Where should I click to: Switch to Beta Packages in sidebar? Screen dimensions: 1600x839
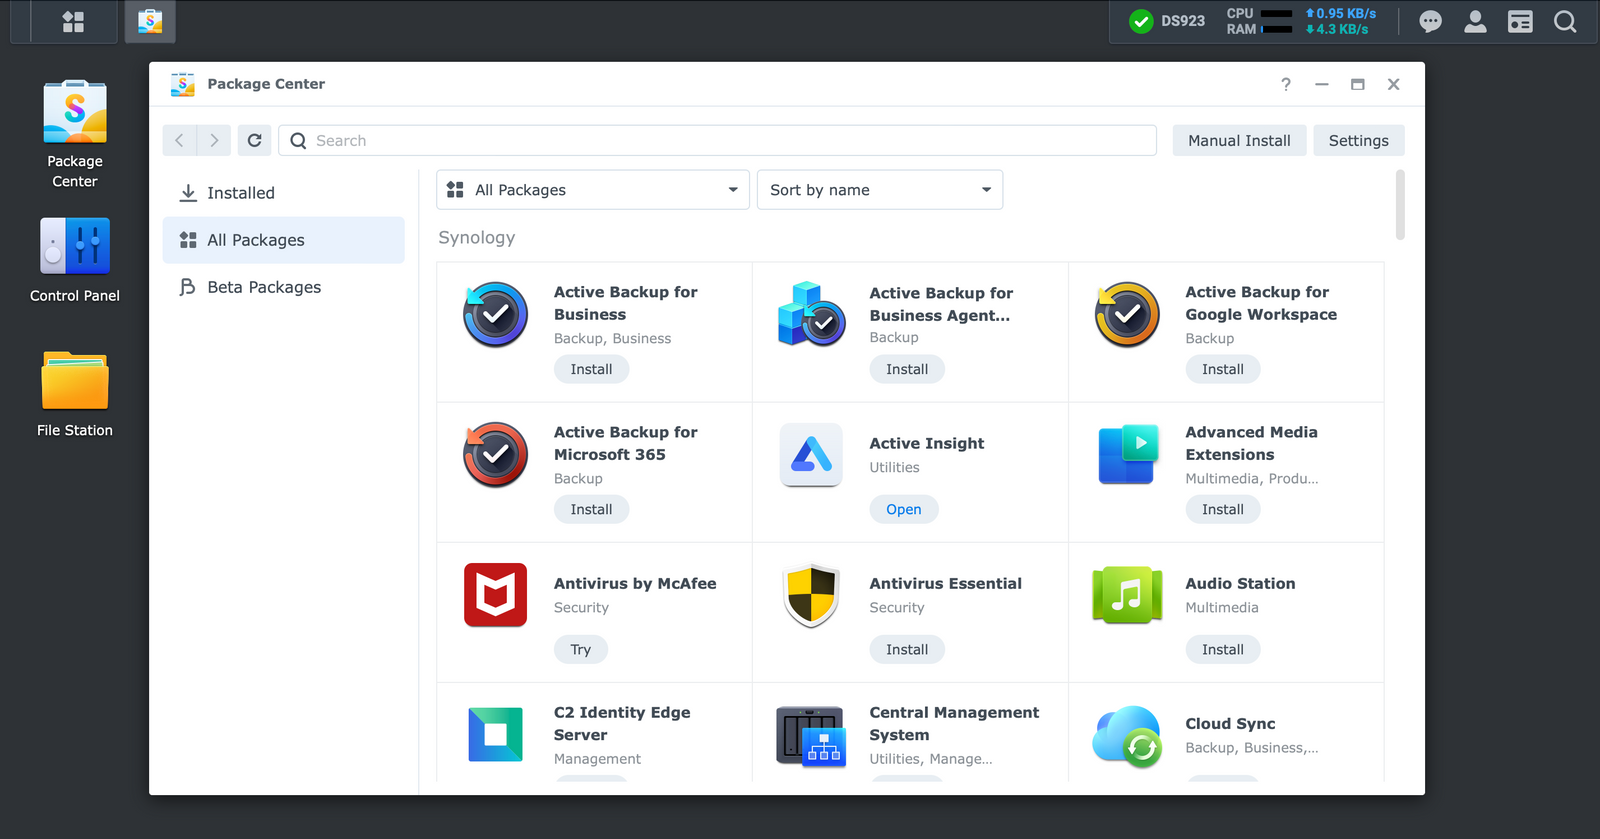pyautogui.click(x=264, y=287)
